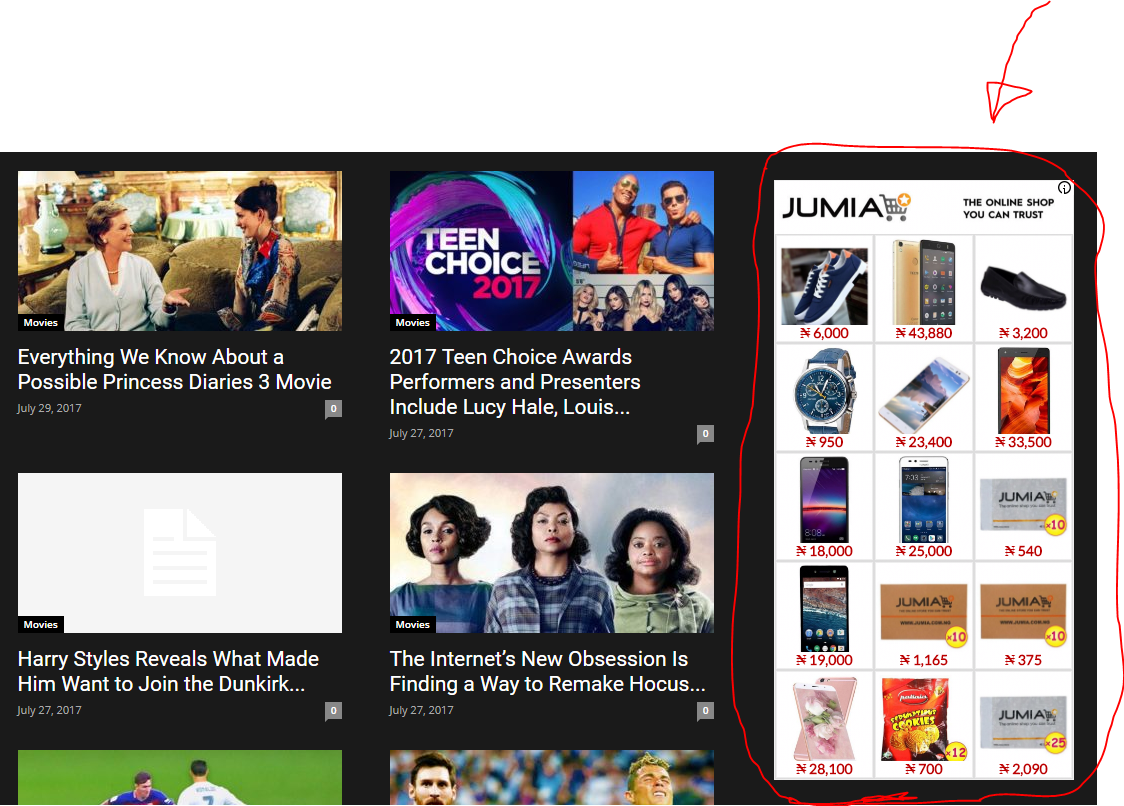Select the rose gold phone priced ₦28,100
This screenshot has width=1124, height=806.
click(x=823, y=717)
